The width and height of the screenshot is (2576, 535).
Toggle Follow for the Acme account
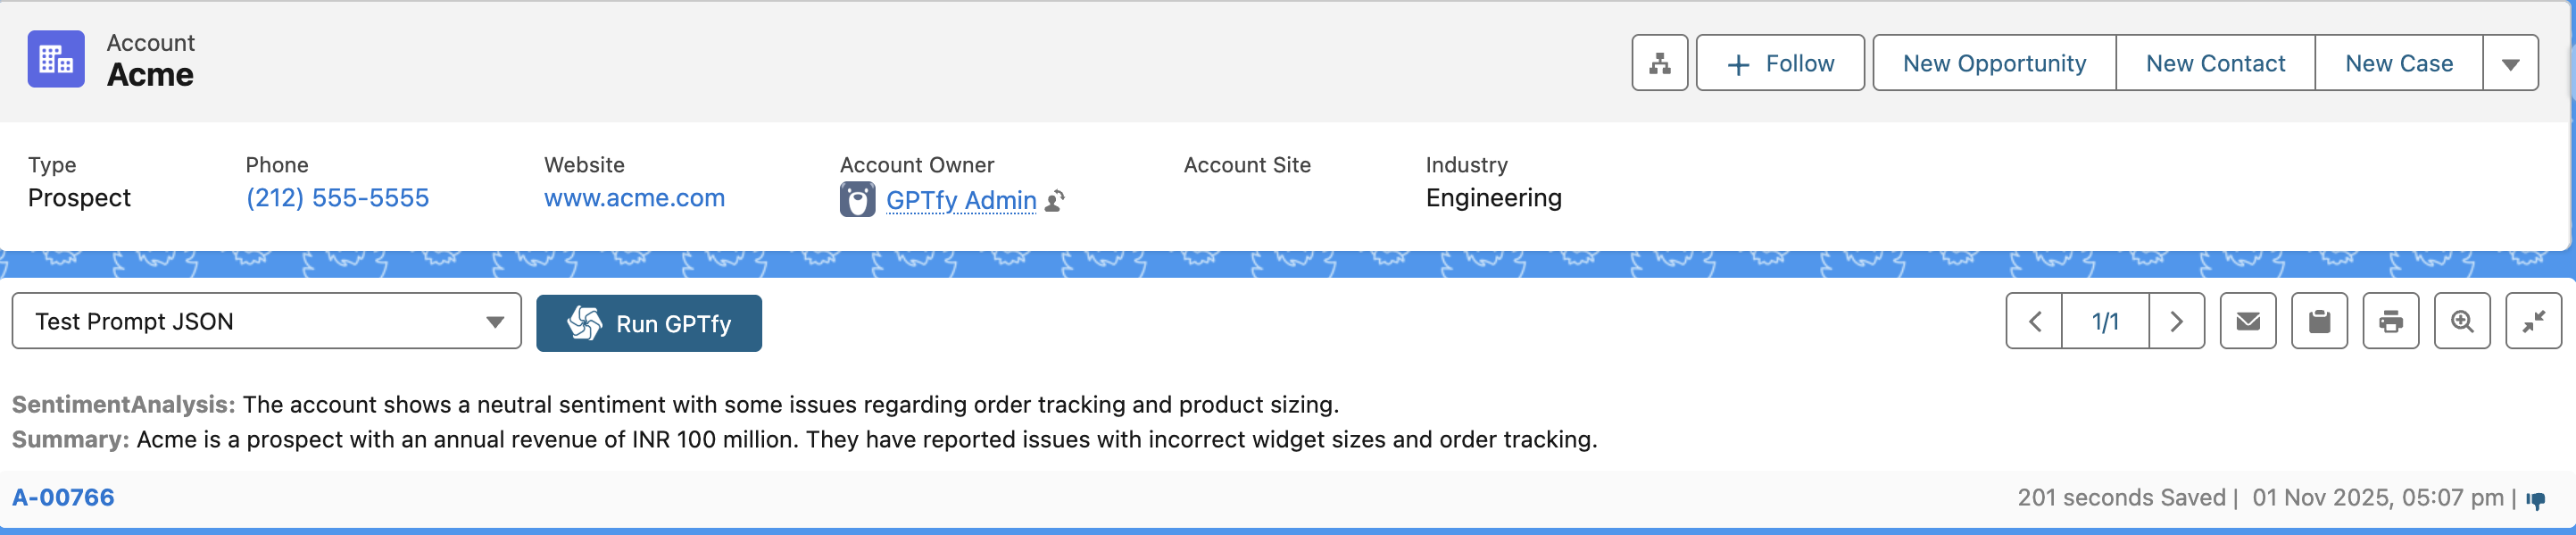(1780, 63)
